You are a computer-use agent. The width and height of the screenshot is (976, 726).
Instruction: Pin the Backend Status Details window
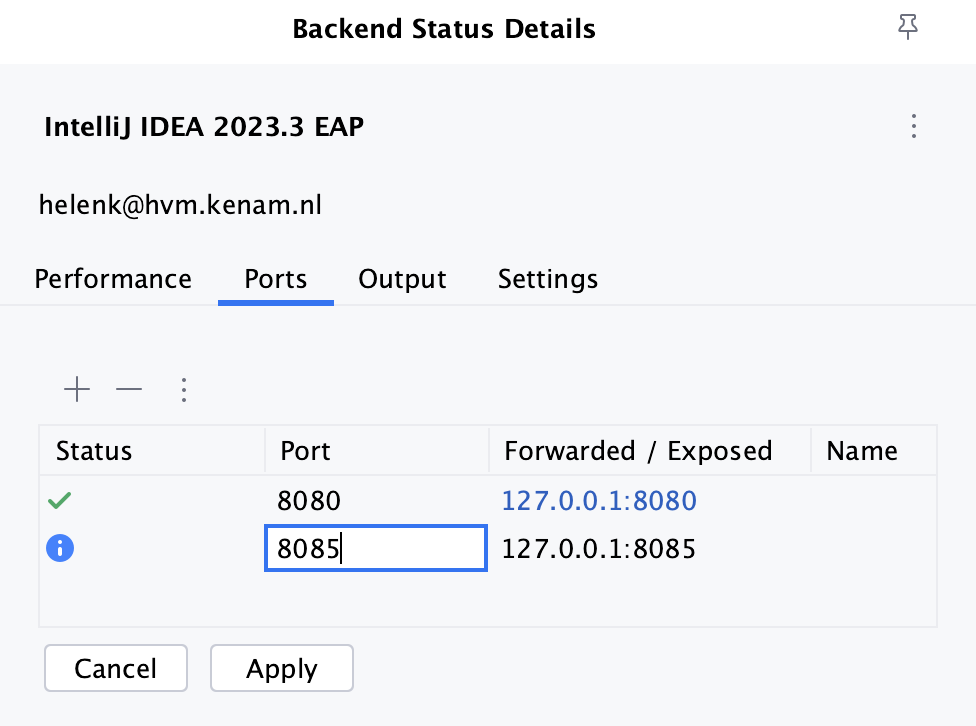[908, 27]
